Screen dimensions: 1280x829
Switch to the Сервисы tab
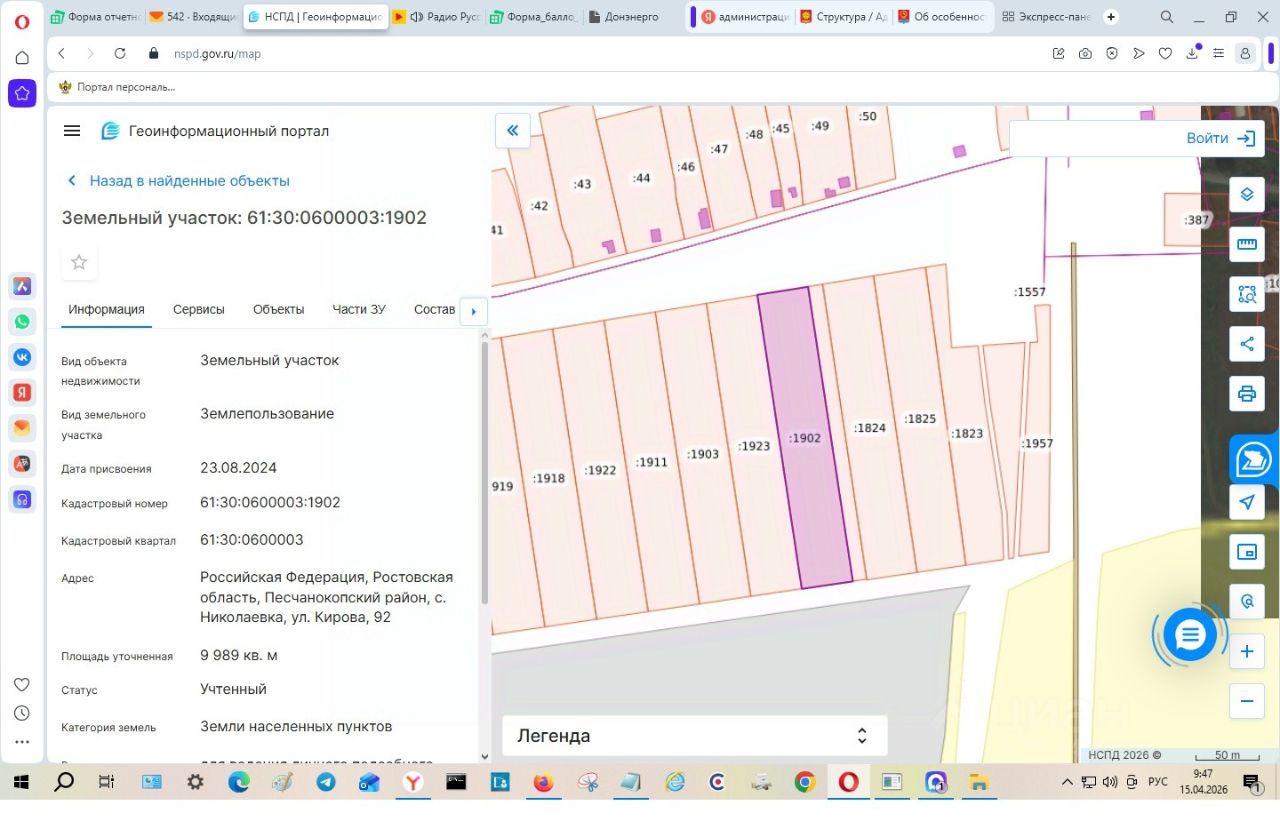pos(198,310)
